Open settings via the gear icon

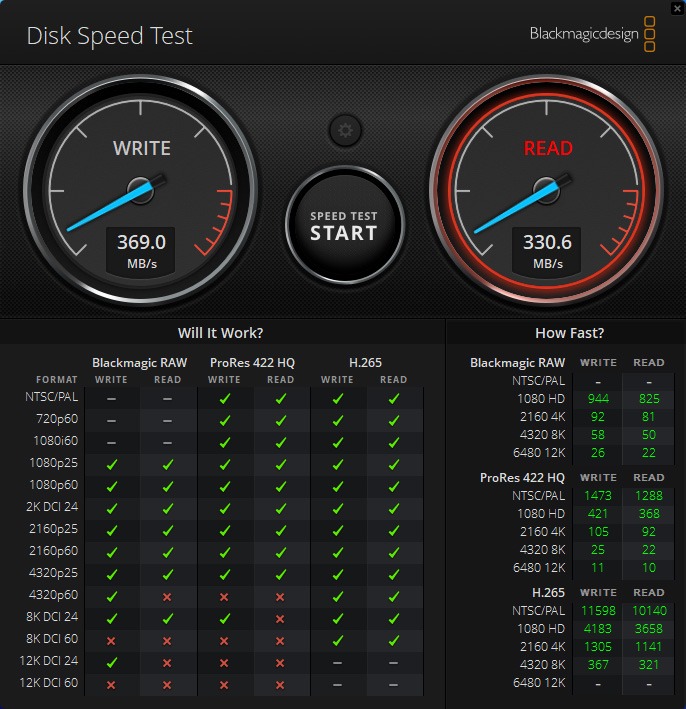(345, 130)
